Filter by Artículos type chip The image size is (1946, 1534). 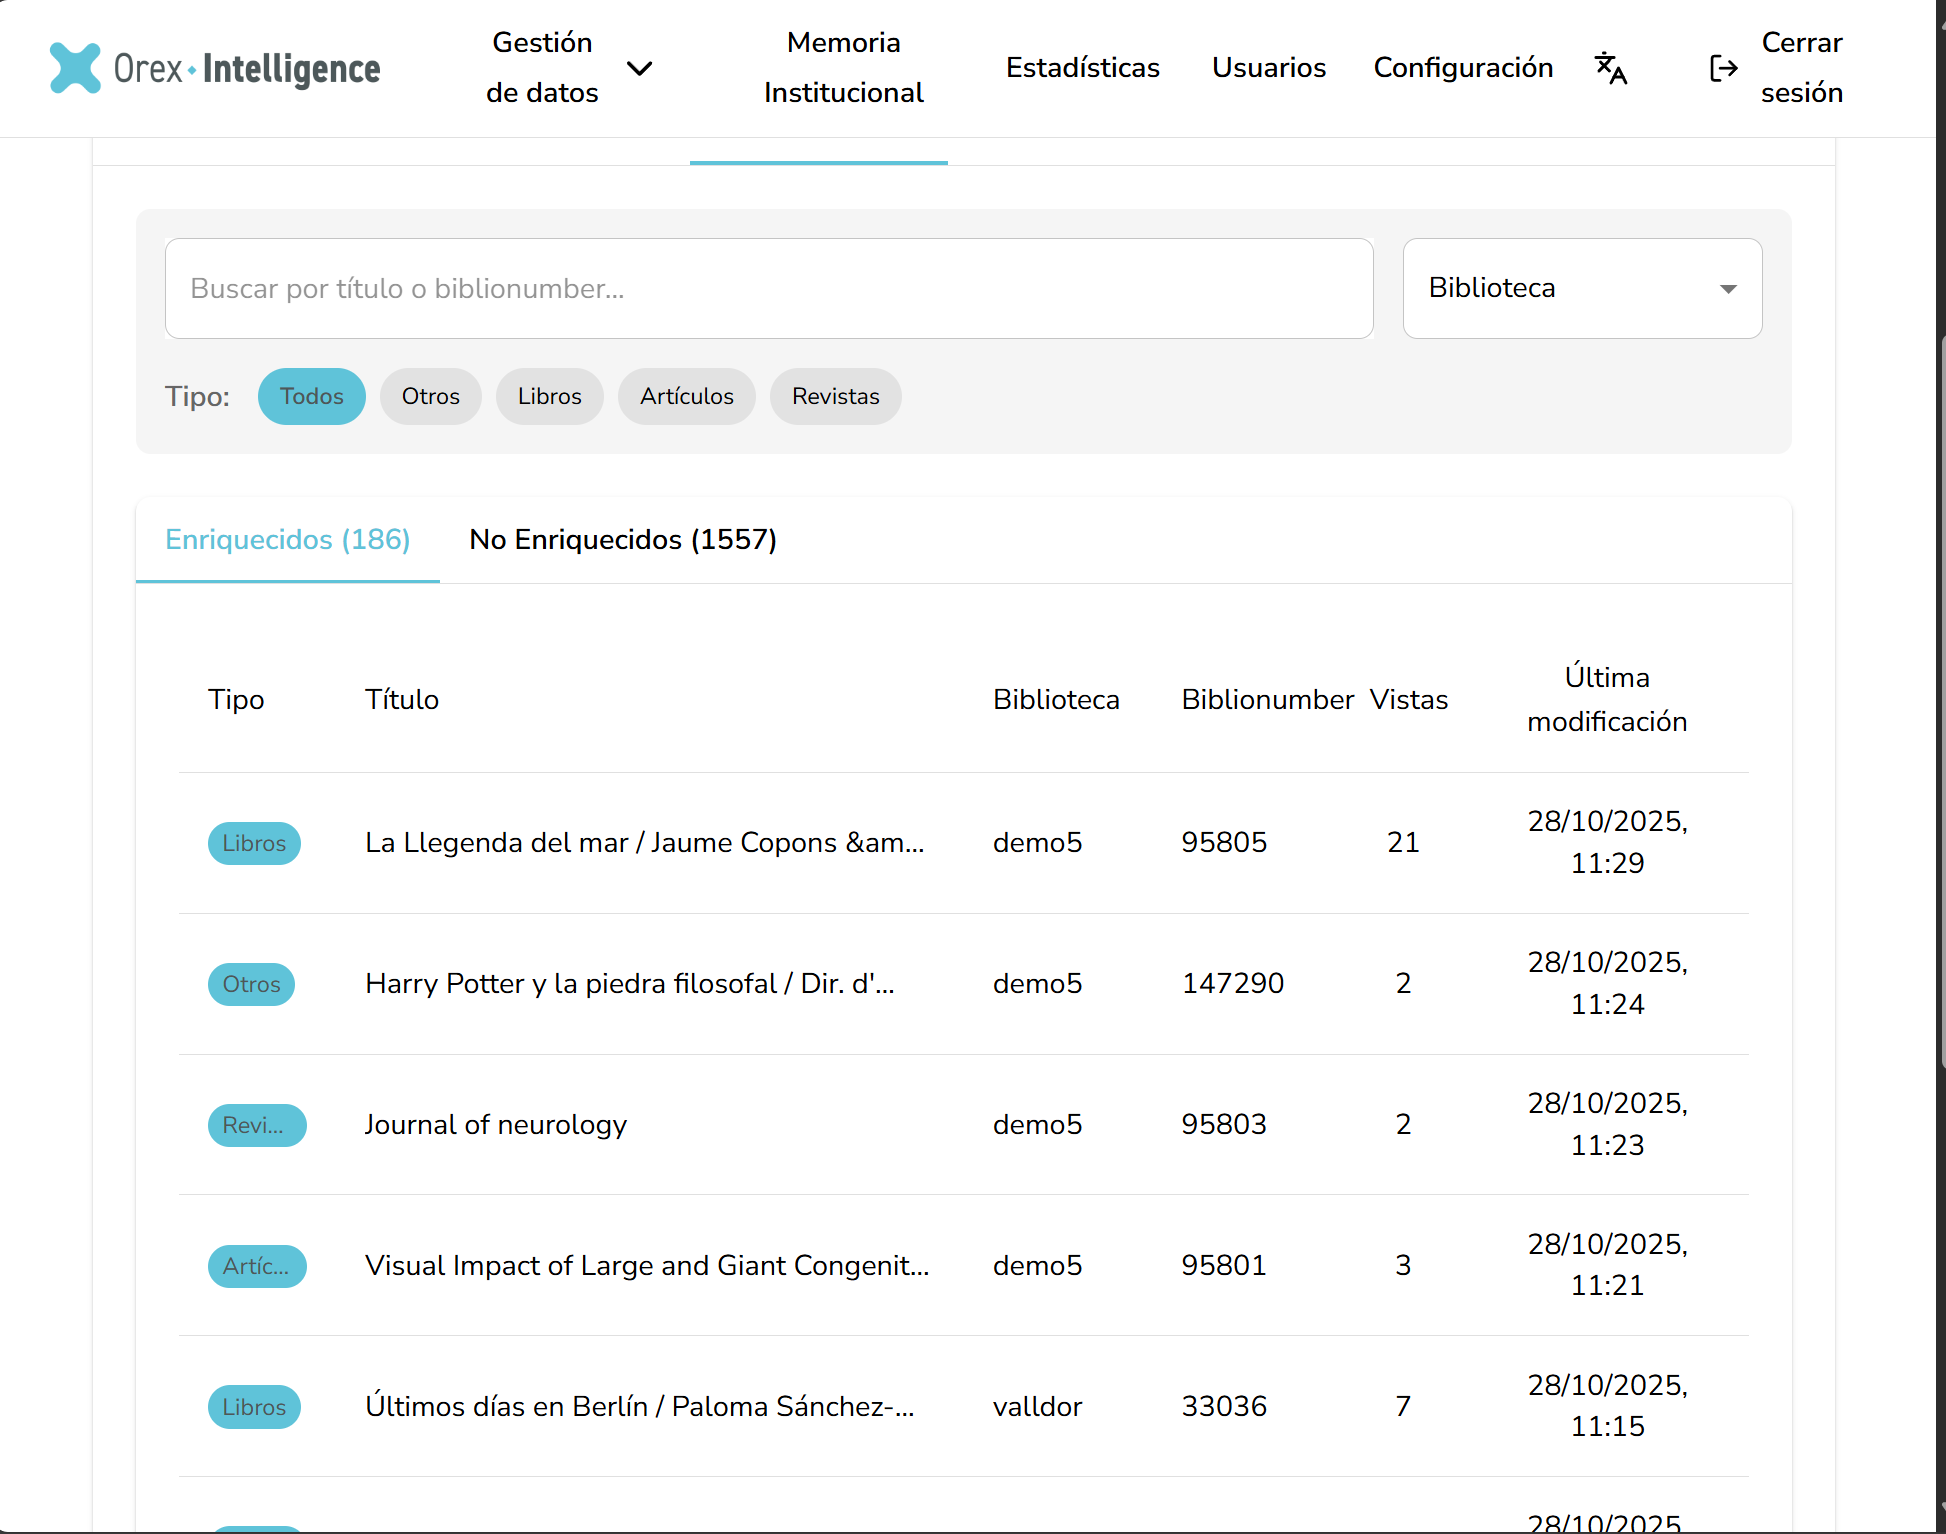(x=686, y=397)
